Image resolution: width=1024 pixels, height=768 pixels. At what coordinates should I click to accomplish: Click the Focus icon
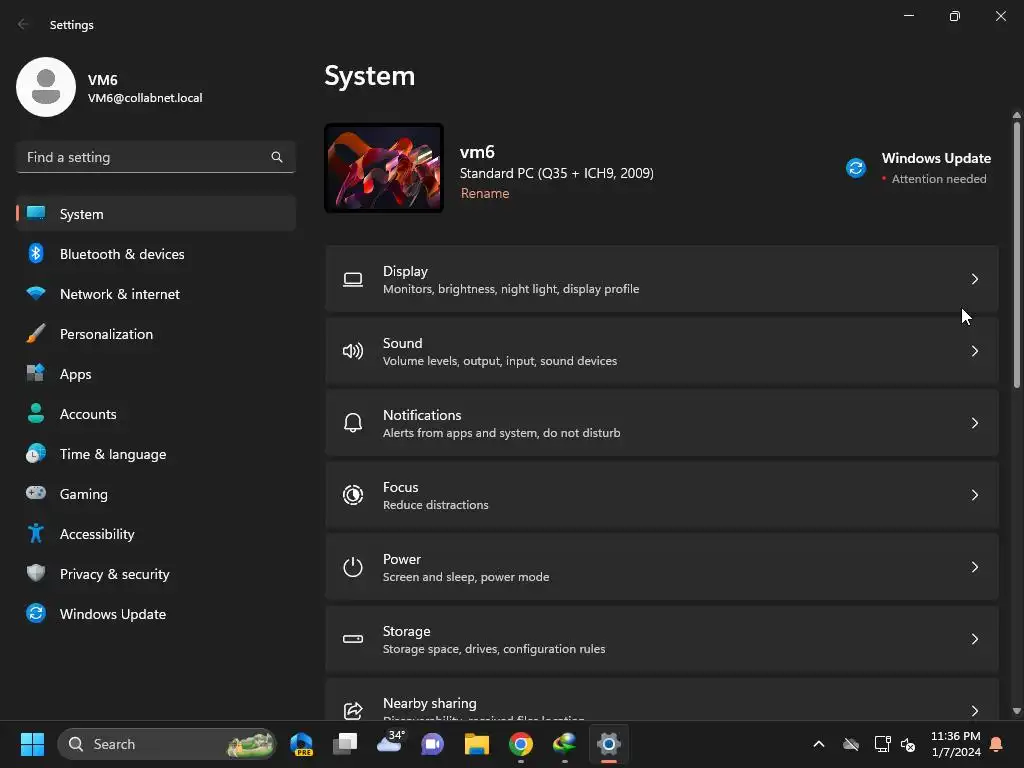pos(353,495)
